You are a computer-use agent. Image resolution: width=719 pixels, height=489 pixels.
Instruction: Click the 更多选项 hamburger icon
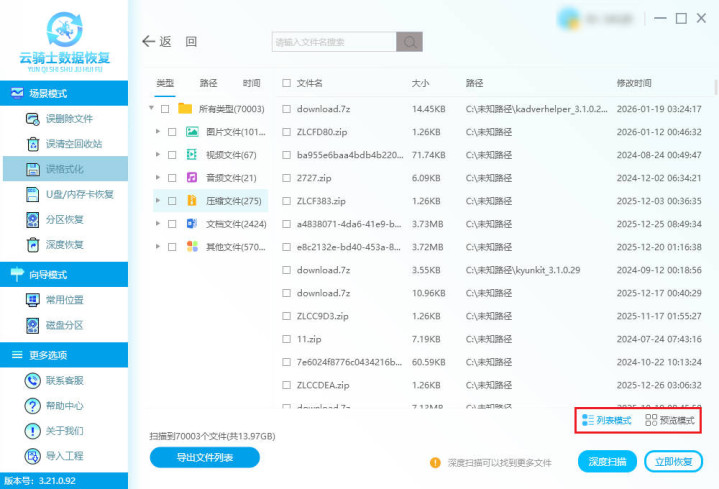pyautogui.click(x=17, y=355)
